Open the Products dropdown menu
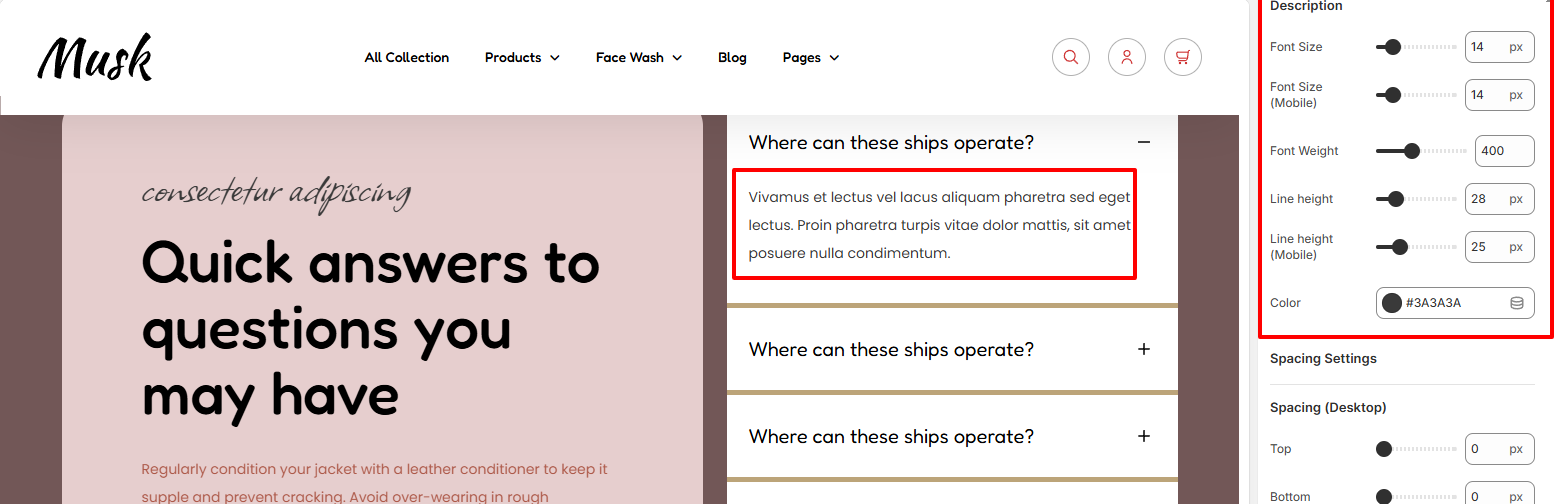This screenshot has height=504, width=1556. click(522, 58)
